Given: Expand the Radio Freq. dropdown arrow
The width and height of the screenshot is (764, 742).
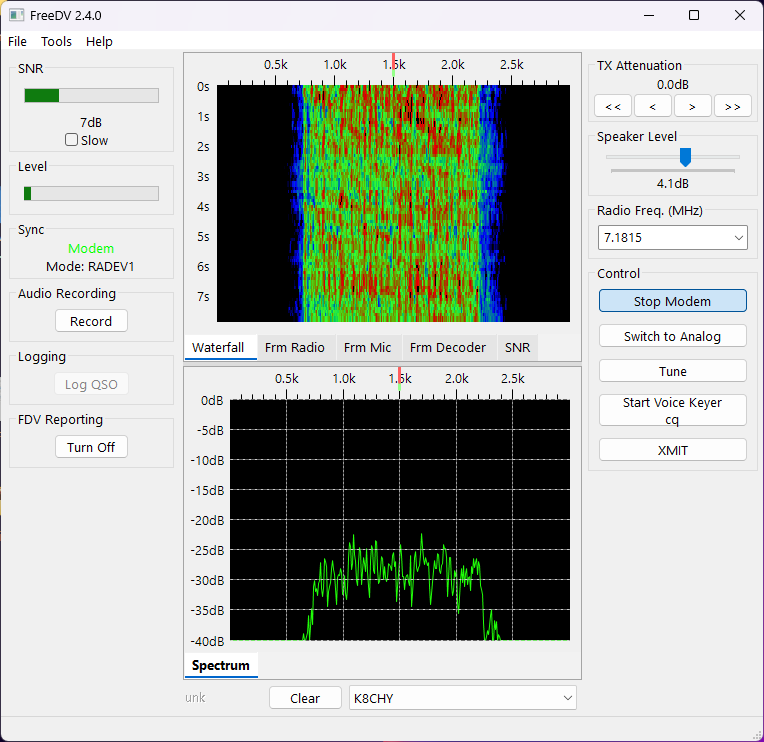Looking at the screenshot, I should click(738, 238).
